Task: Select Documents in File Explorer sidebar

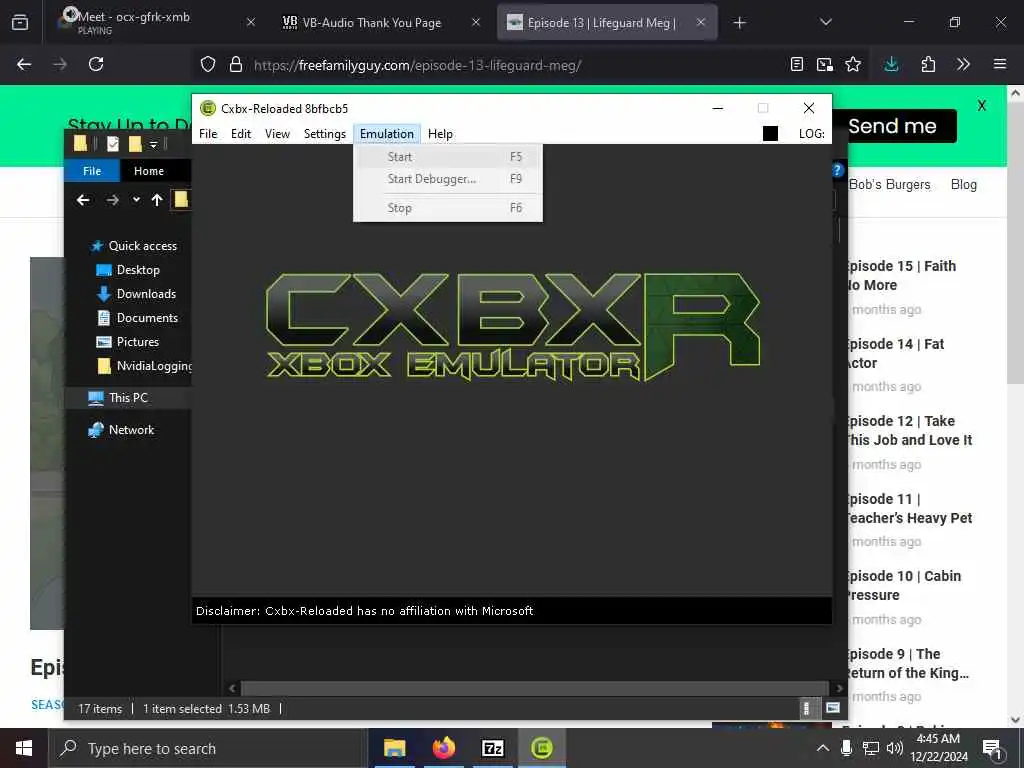Action: [x=147, y=318]
